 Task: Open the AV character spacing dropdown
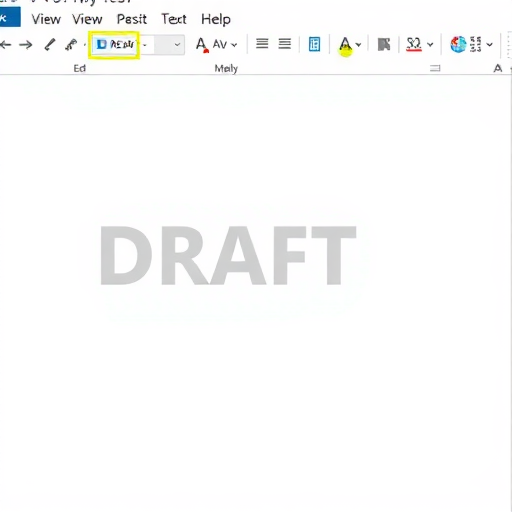225,44
